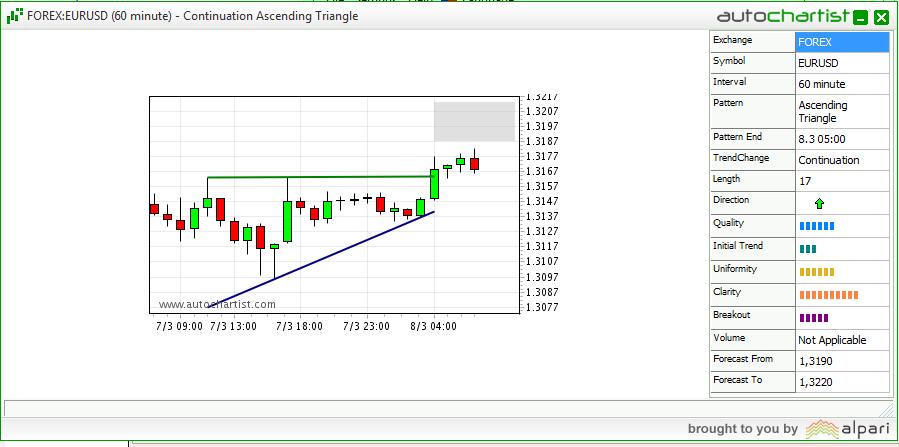Click the Pattern End value 8.3 05:00
Viewport: 899px width, 447px height.
click(822, 139)
